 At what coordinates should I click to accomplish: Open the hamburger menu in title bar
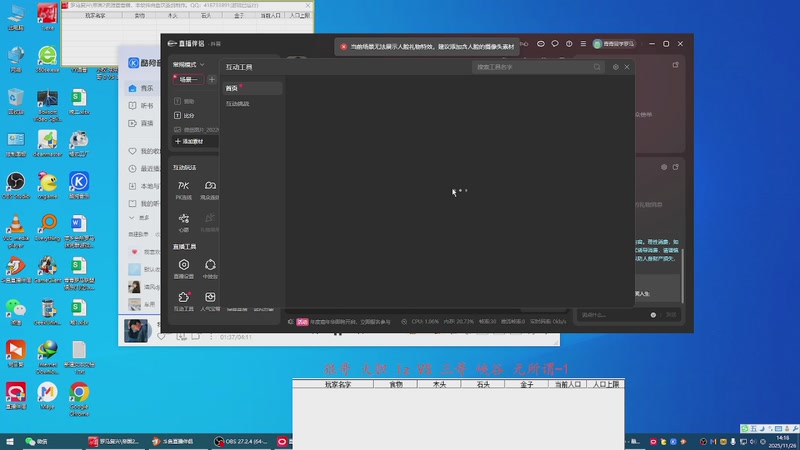[583, 44]
